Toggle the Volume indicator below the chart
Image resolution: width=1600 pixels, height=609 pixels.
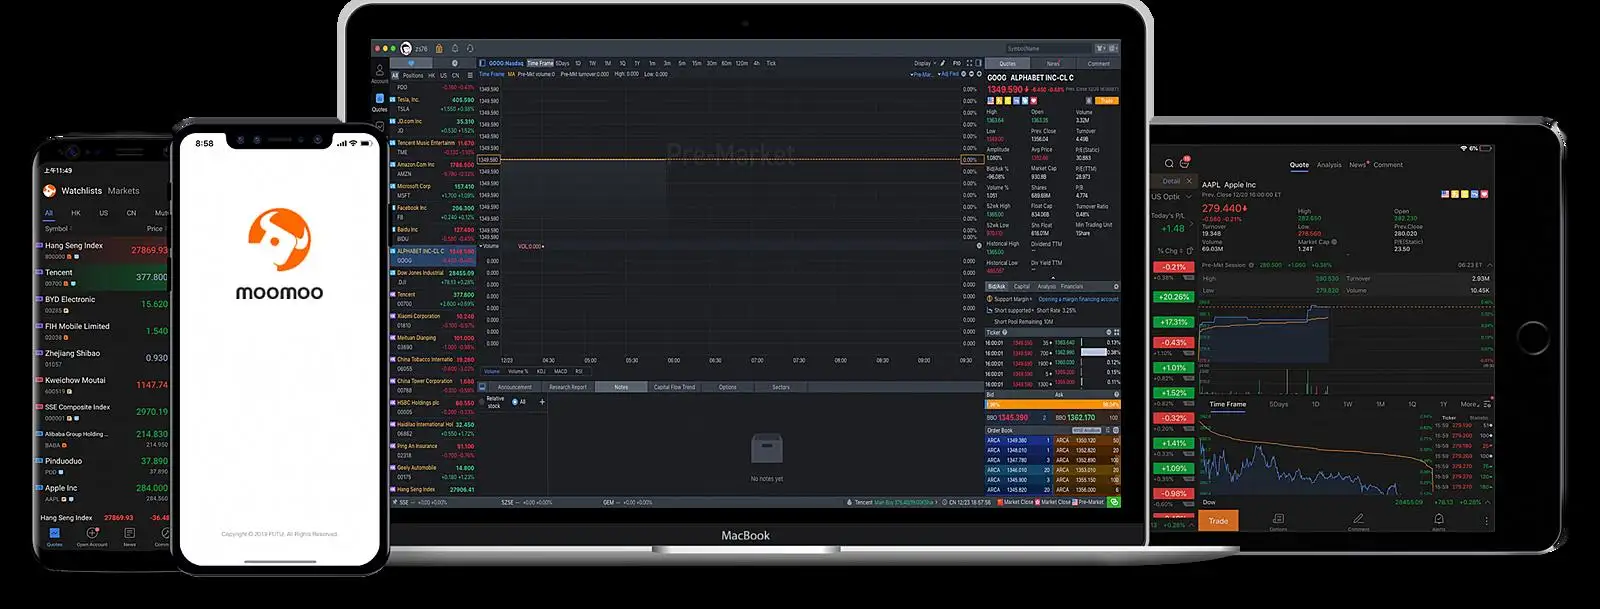pyautogui.click(x=492, y=371)
